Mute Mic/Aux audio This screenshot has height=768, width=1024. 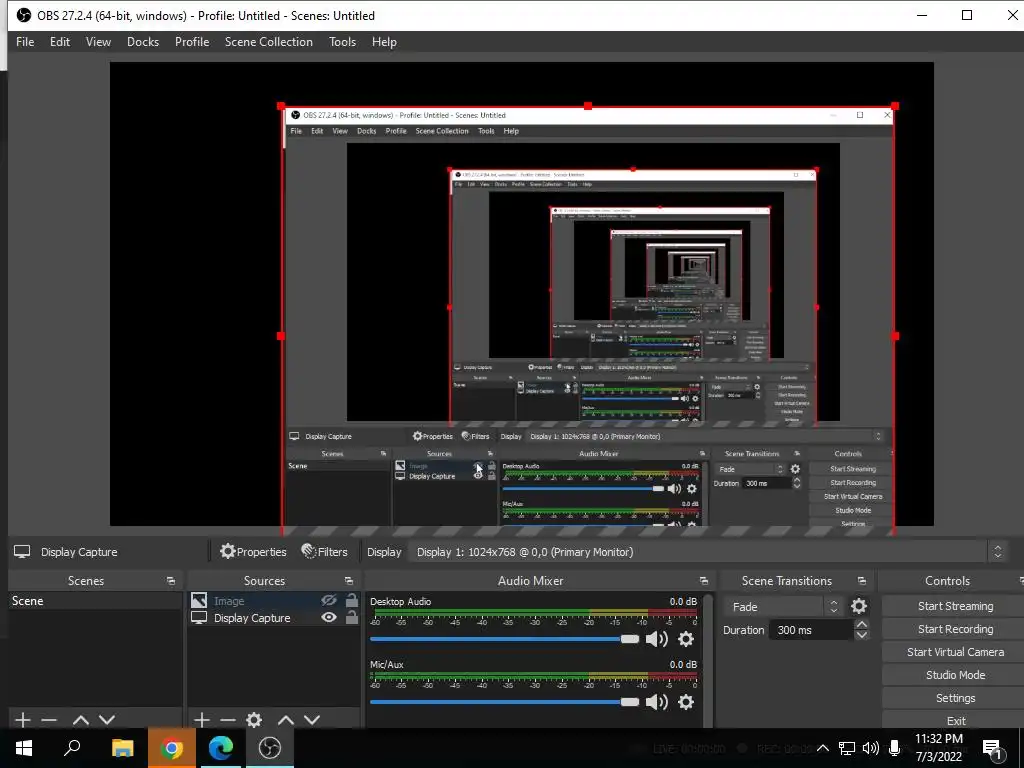click(657, 701)
